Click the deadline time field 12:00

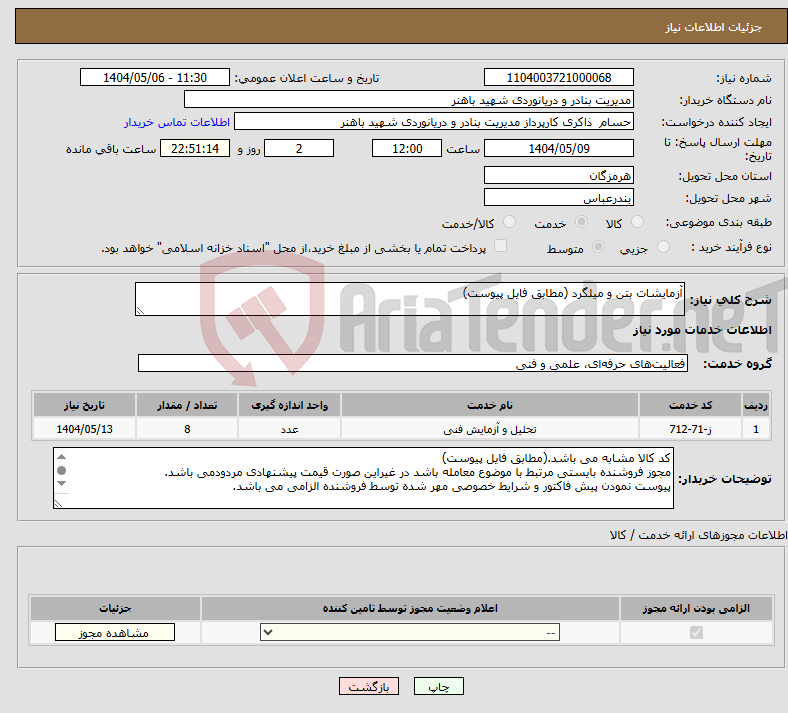(407, 148)
